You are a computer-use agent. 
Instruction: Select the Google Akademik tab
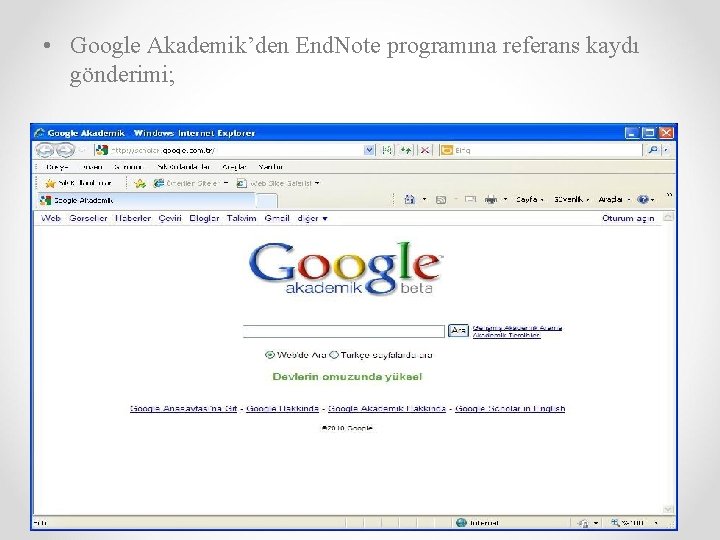(x=145, y=200)
